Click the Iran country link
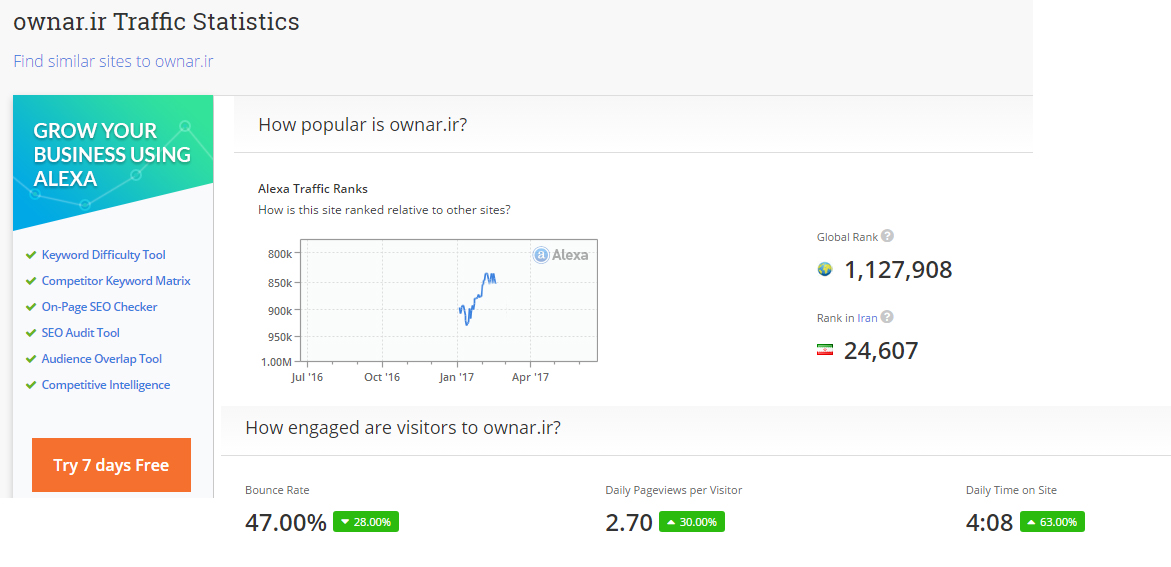This screenshot has width=1171, height=567. 867,317
